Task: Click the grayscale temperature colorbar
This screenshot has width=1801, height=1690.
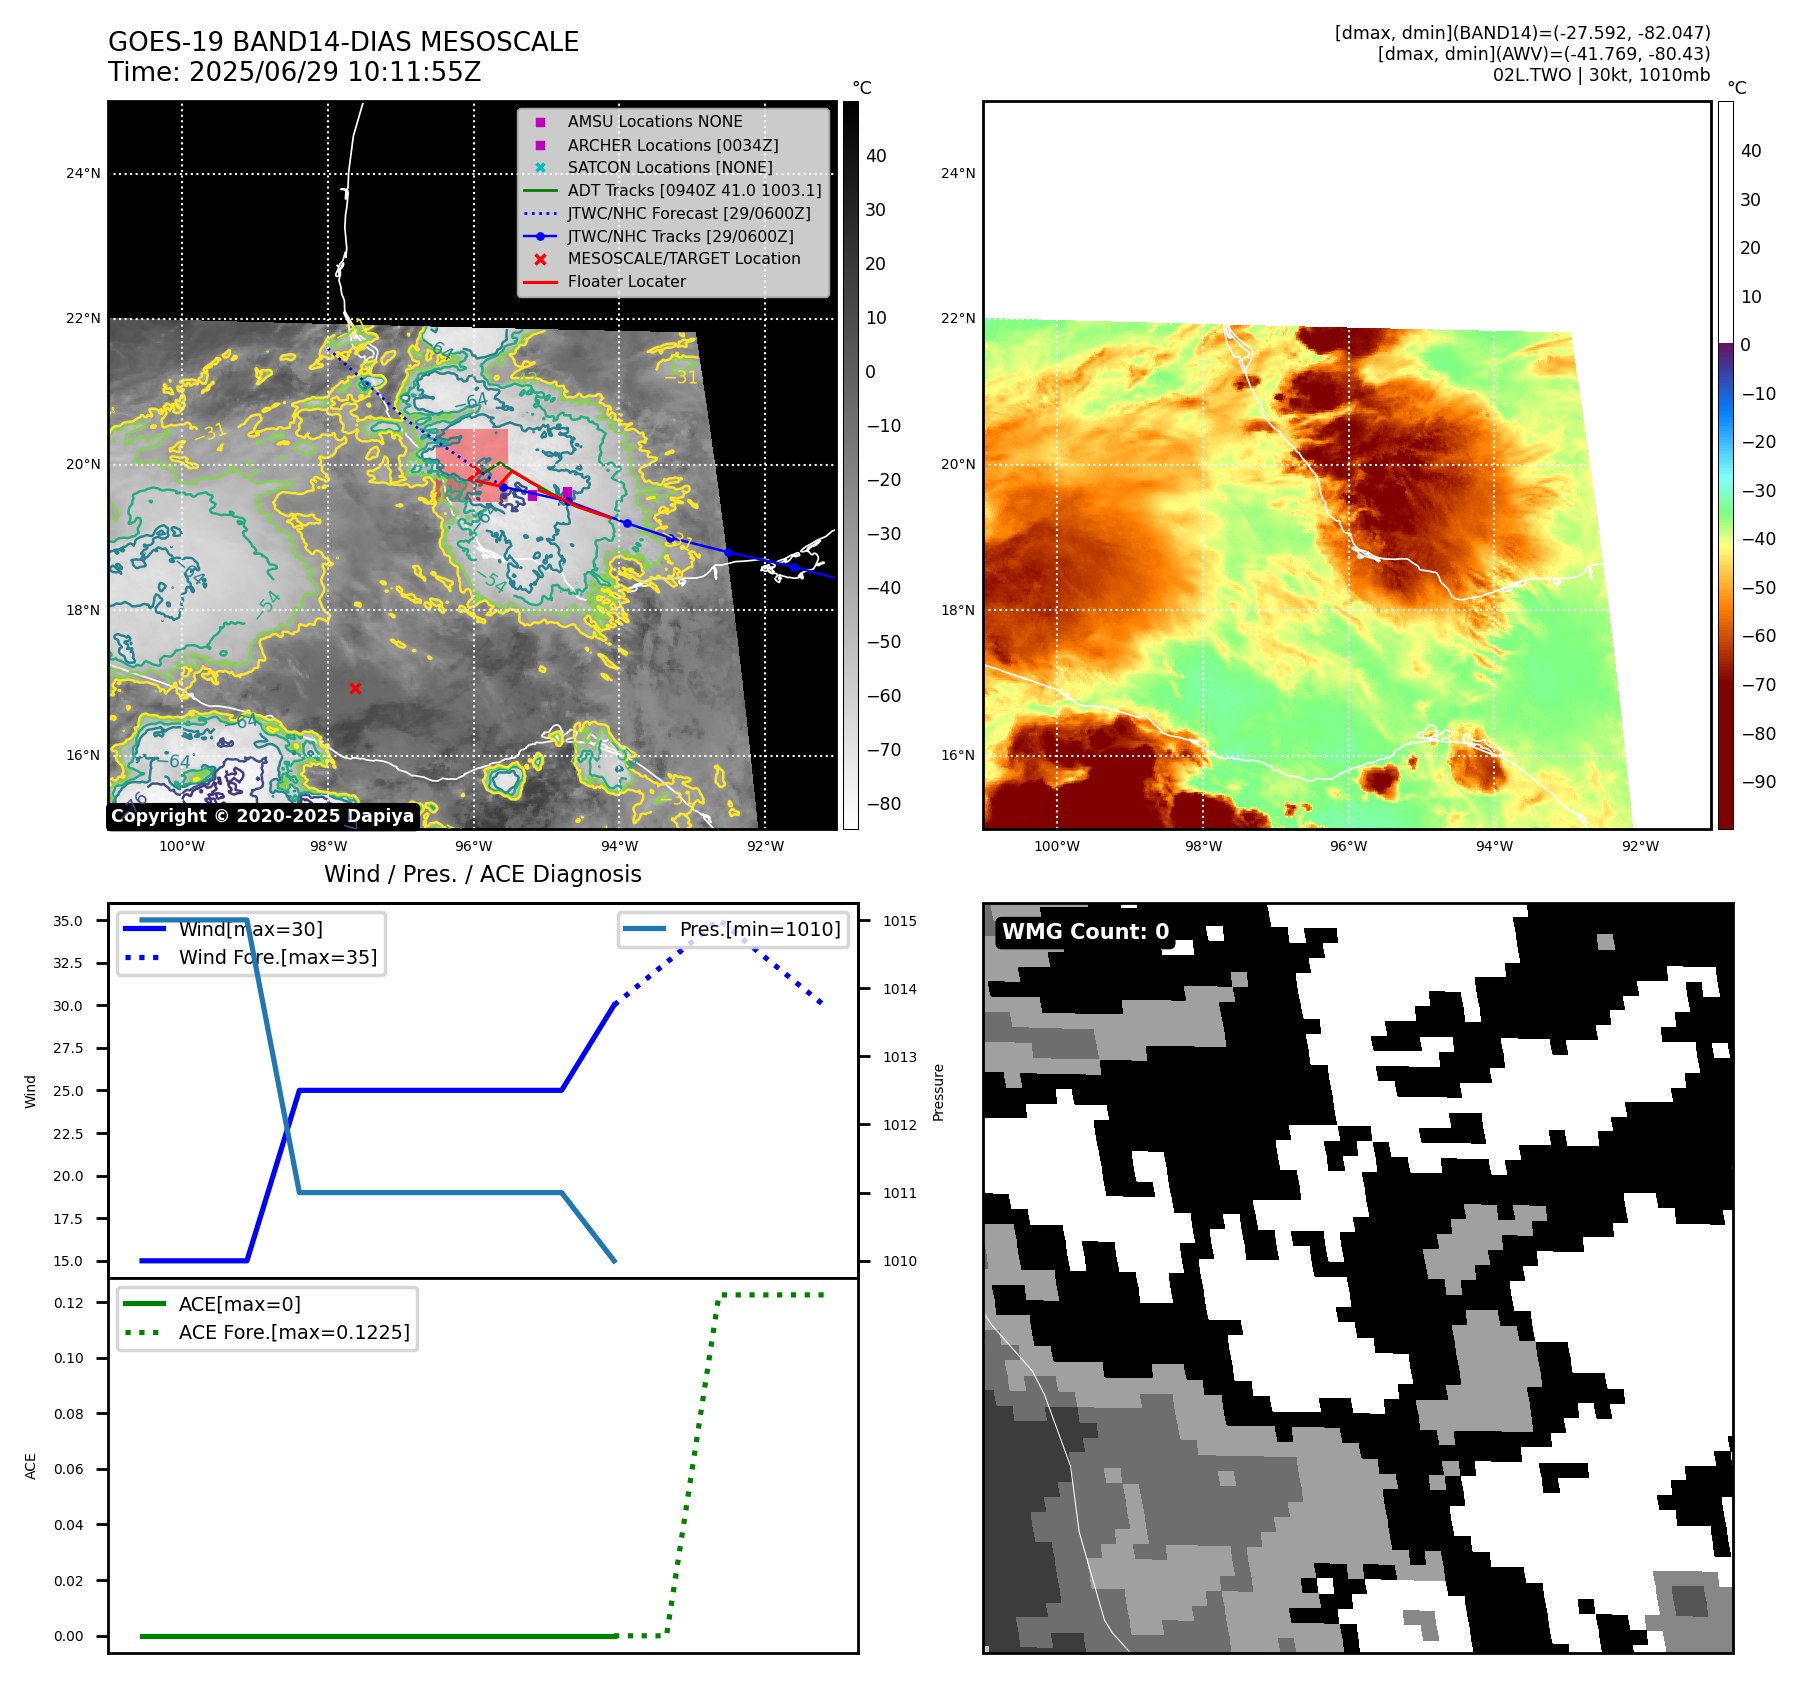Action: [x=850, y=465]
